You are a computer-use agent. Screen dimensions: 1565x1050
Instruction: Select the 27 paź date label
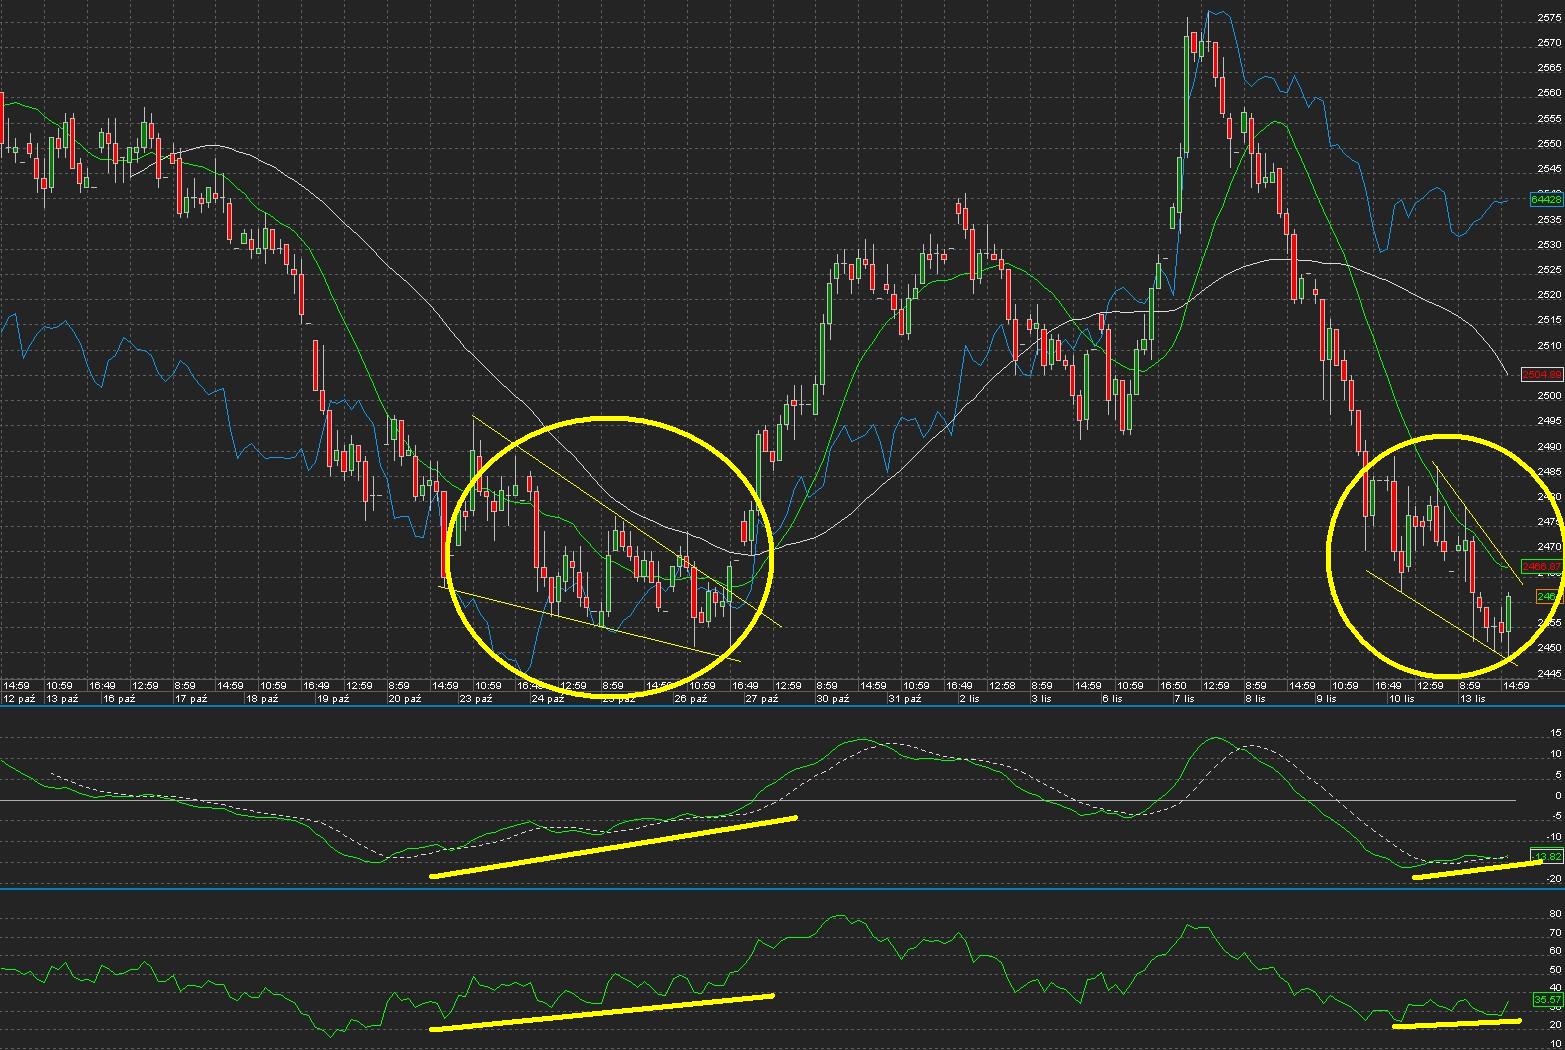pyautogui.click(x=761, y=698)
